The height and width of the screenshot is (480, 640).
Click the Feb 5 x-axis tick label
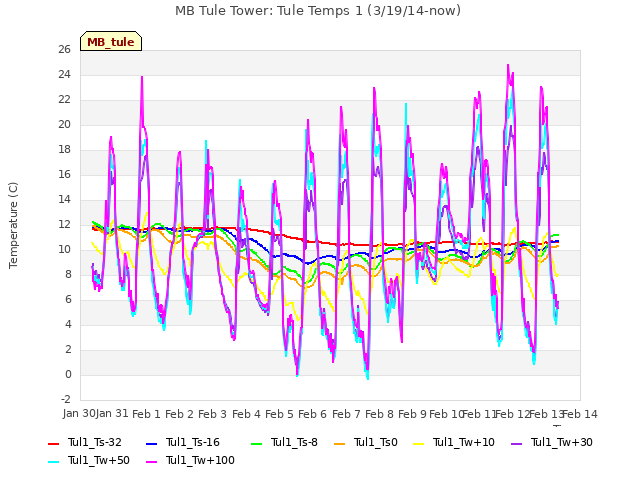279,414
